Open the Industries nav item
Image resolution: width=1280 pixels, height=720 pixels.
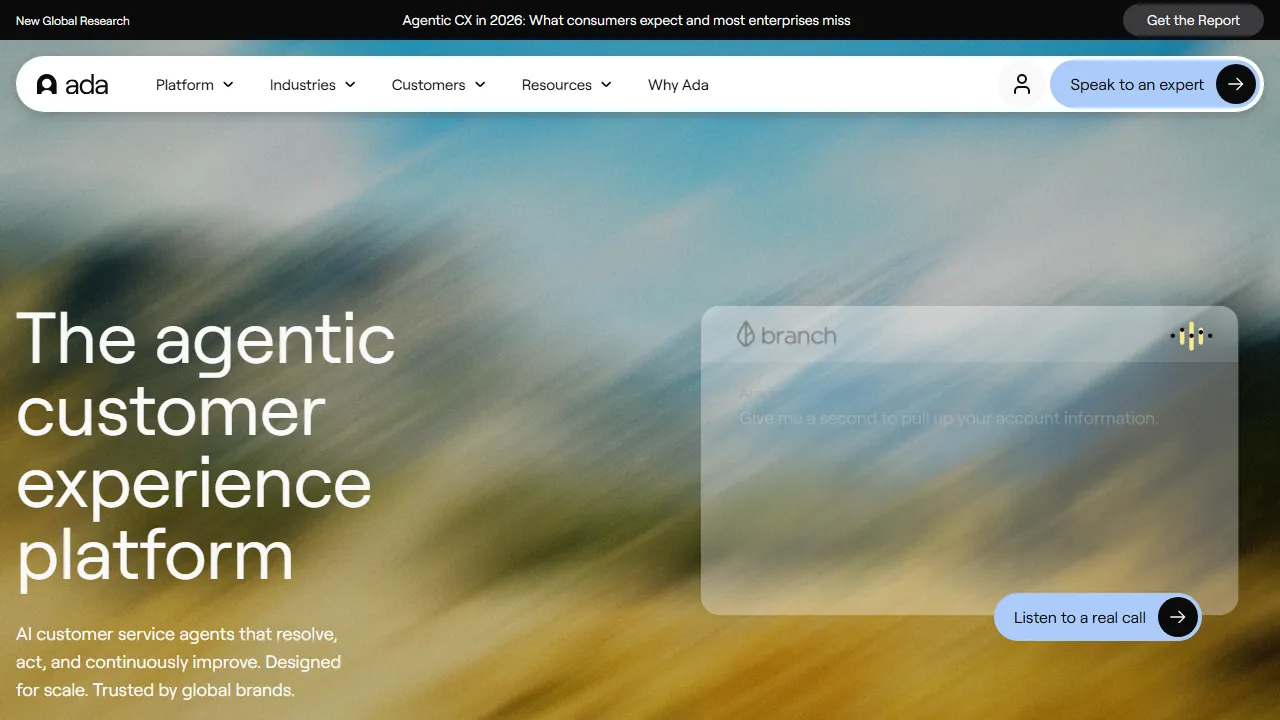(x=313, y=85)
